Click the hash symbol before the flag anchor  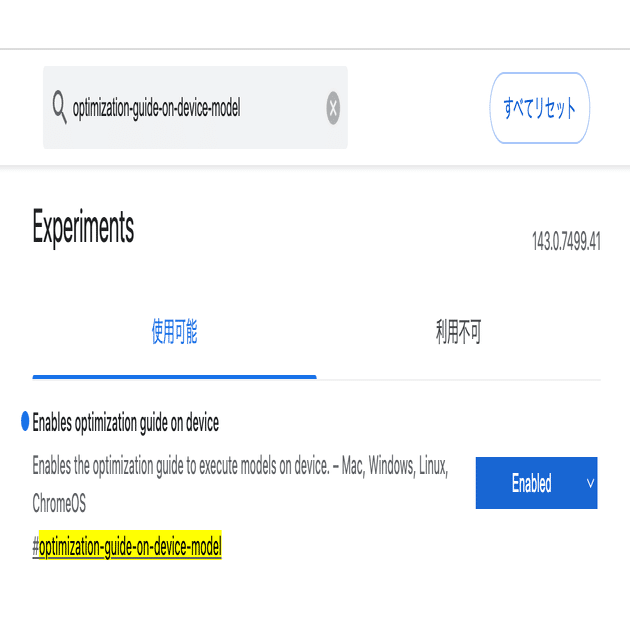point(36,547)
